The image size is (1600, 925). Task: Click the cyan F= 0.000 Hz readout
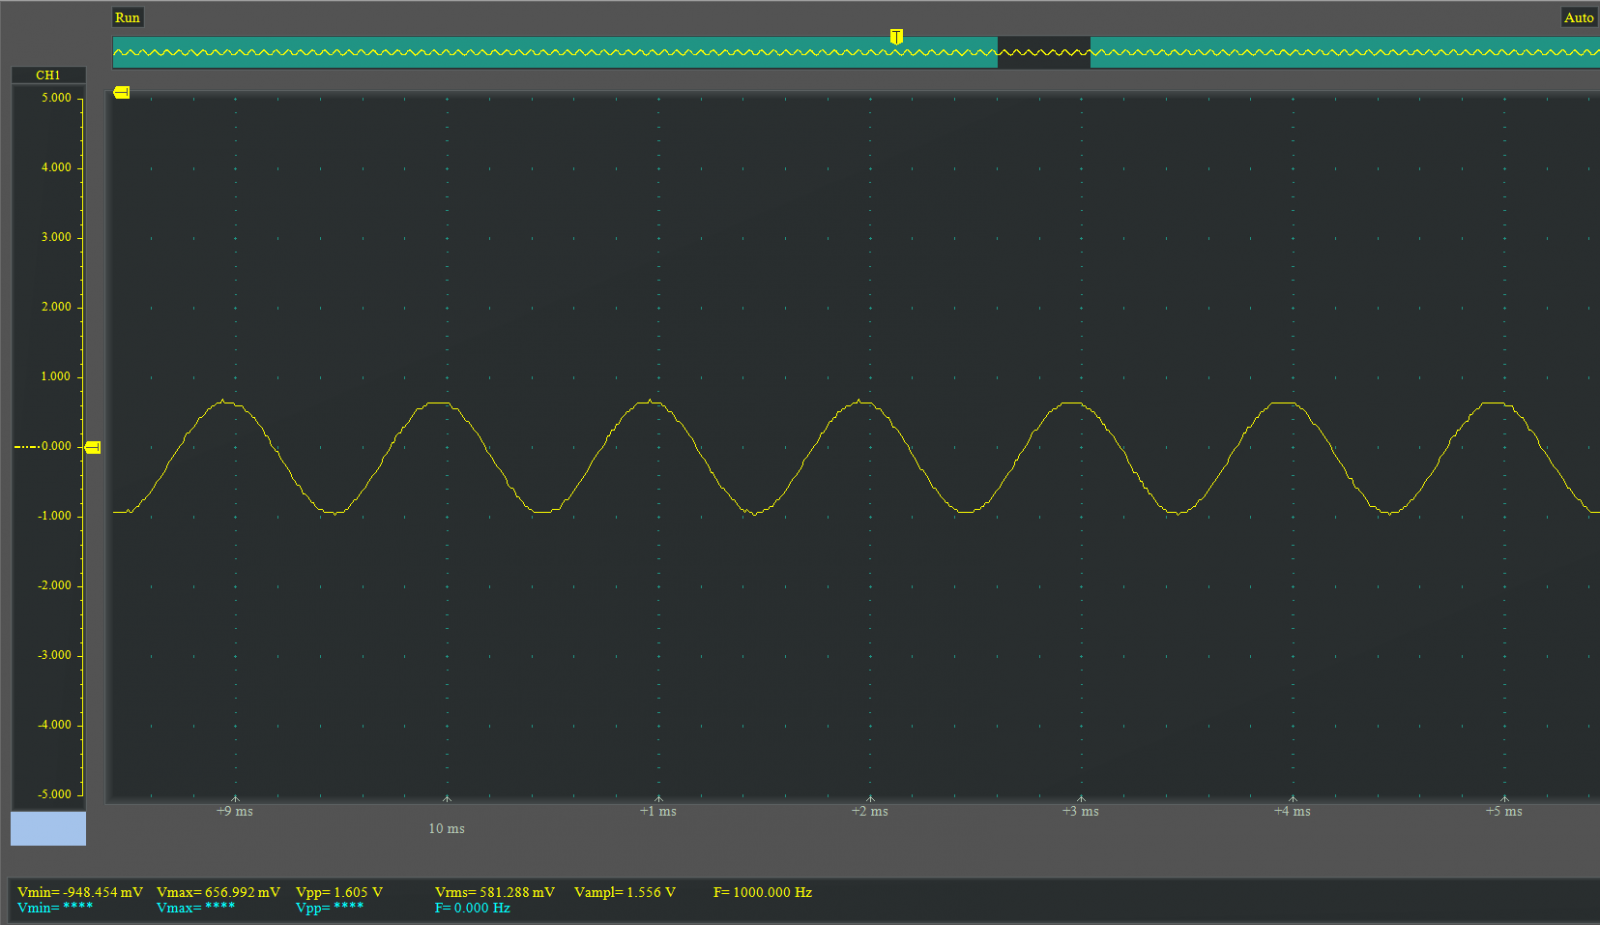(472, 908)
